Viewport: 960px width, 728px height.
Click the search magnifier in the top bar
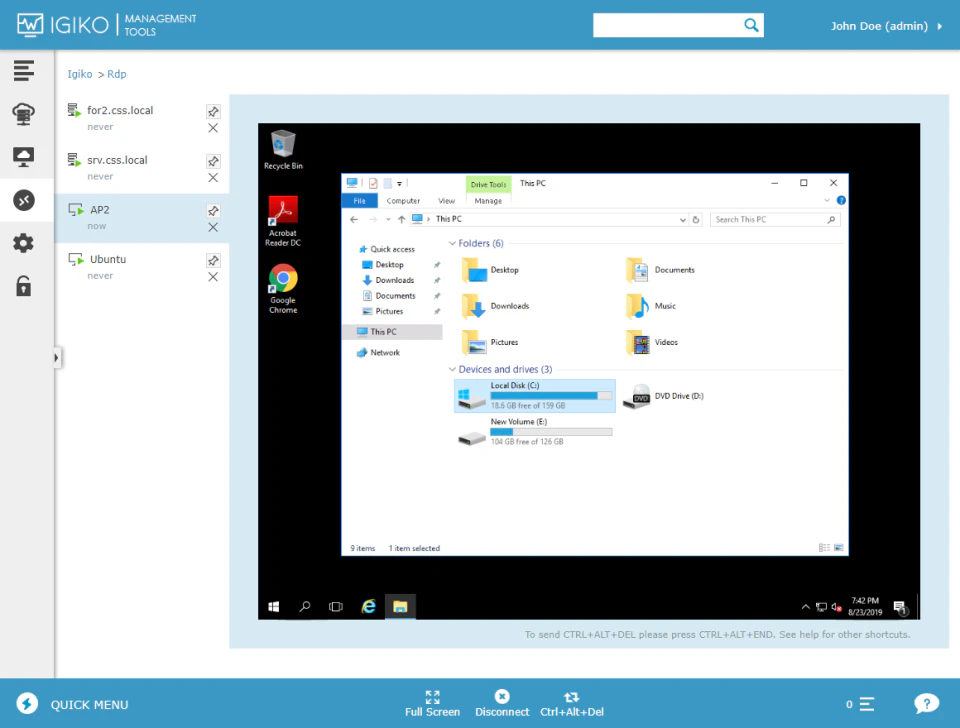751,24
